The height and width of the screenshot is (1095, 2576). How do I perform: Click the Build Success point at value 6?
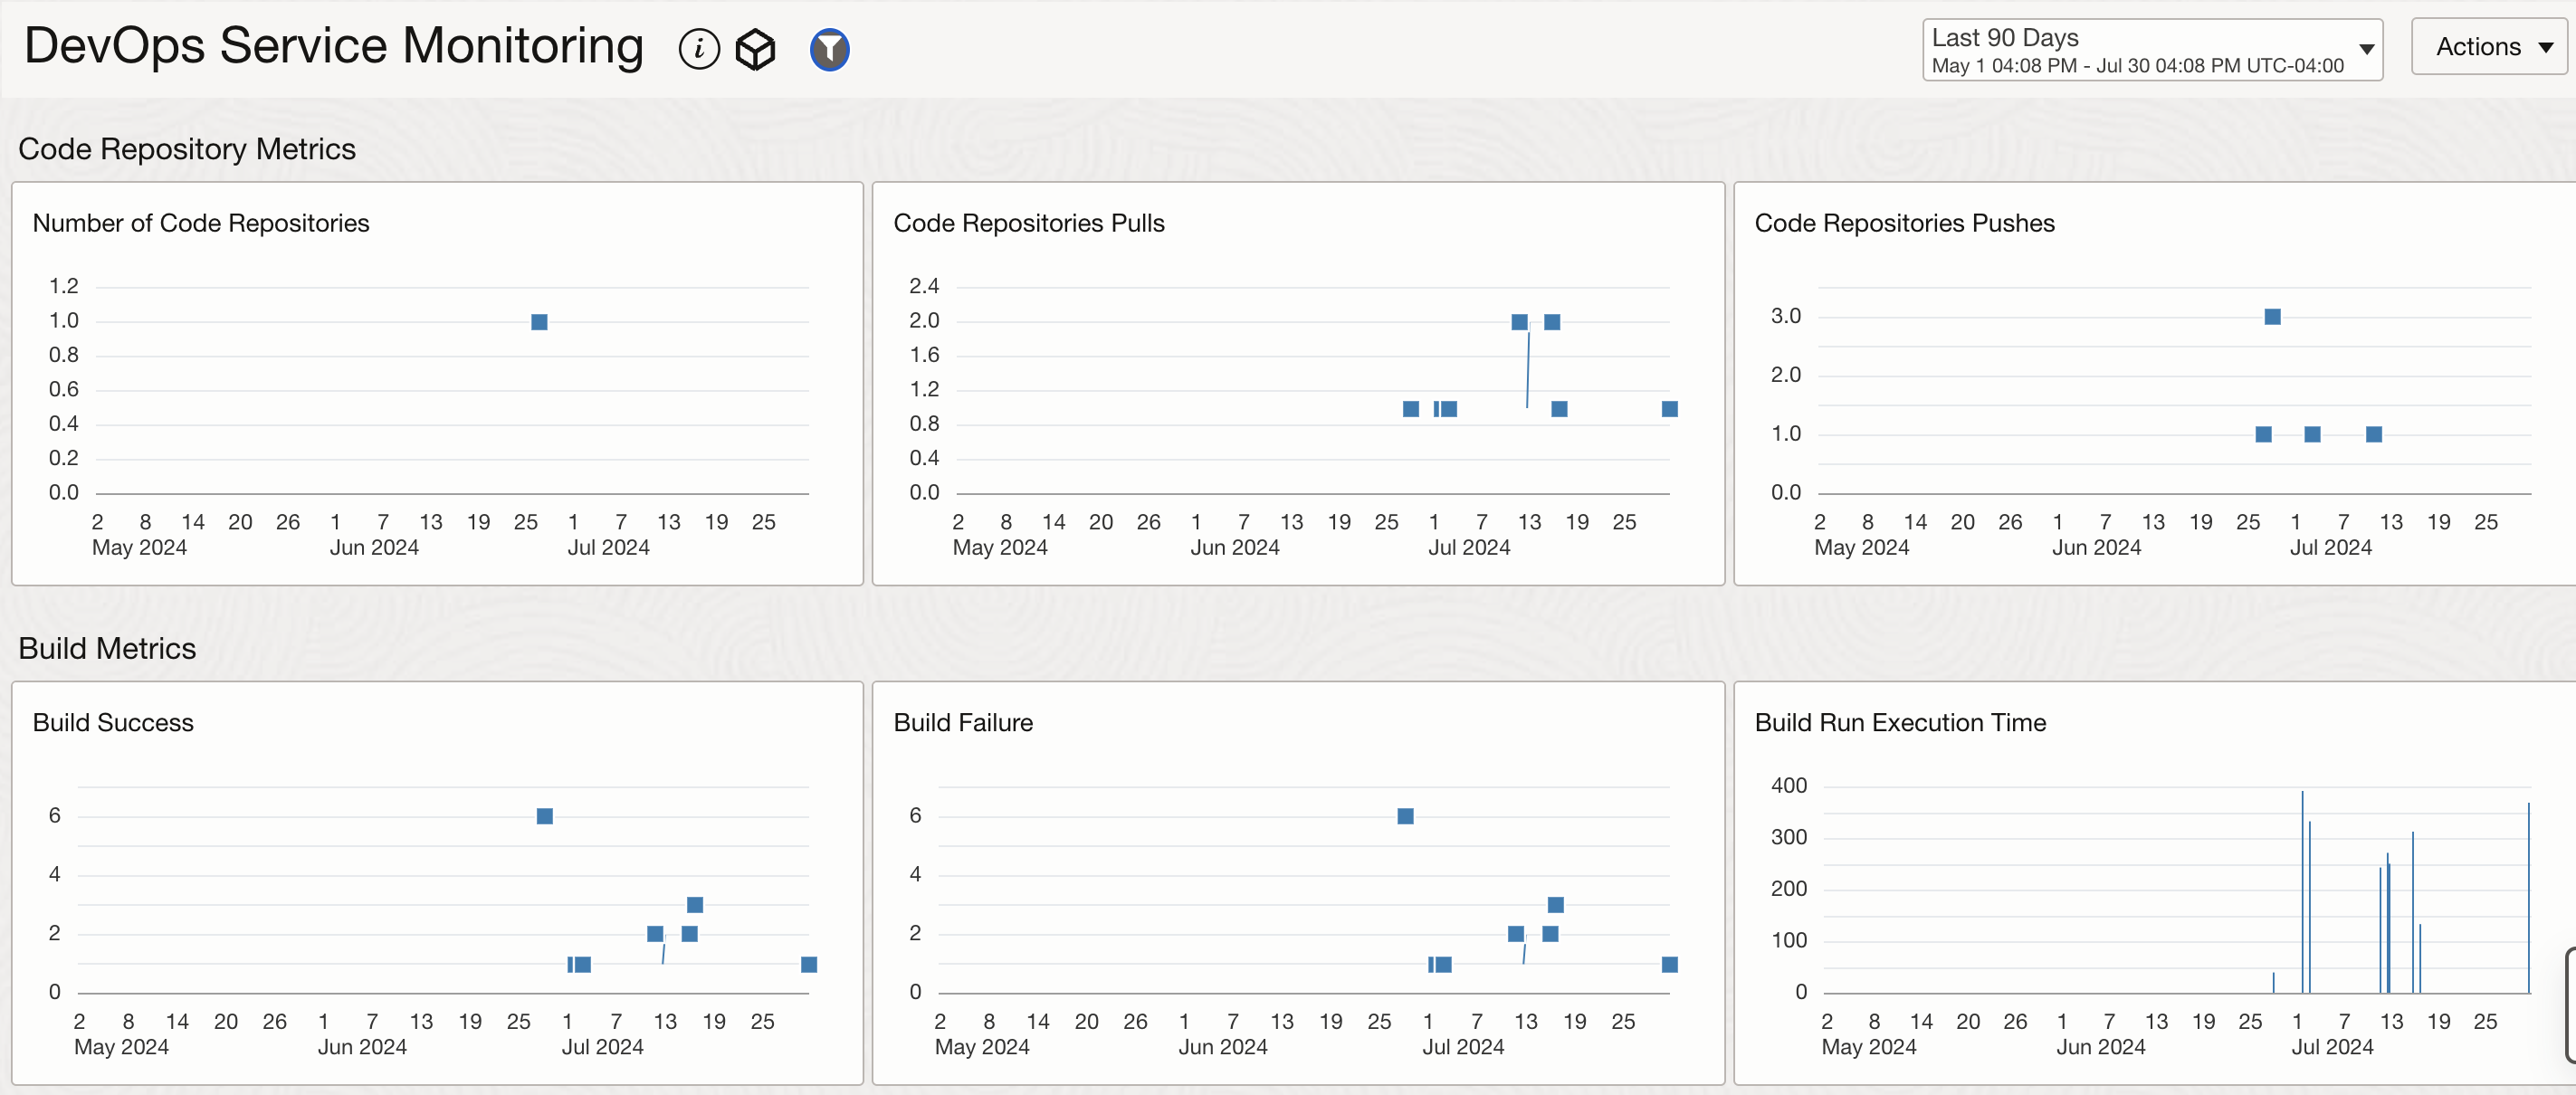(x=544, y=816)
